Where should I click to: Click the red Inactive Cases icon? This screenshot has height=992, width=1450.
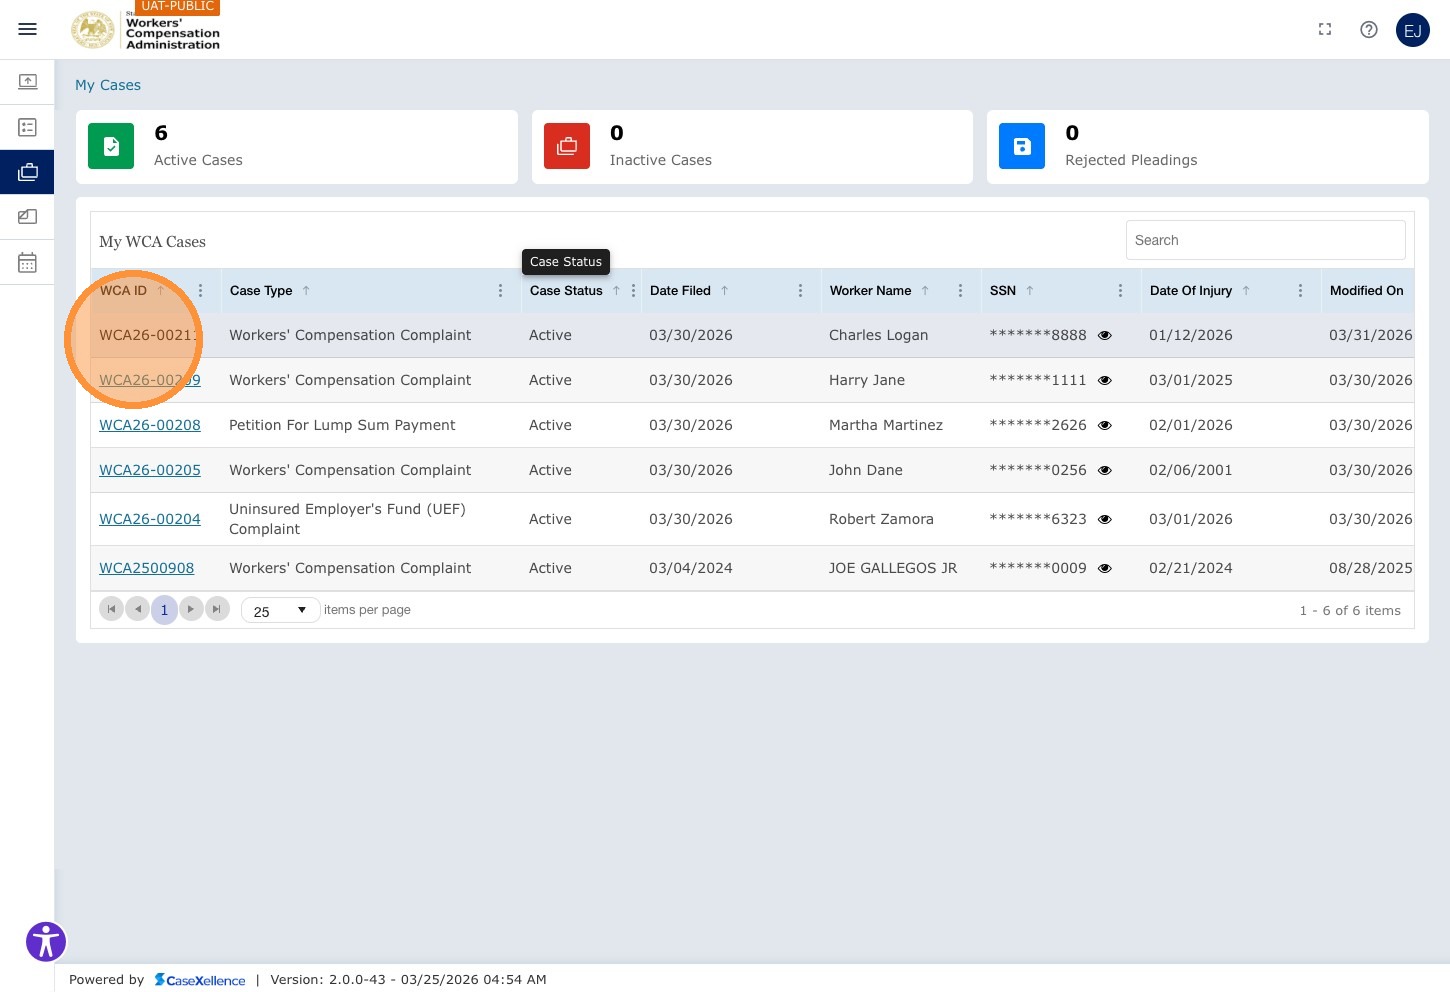(x=567, y=146)
